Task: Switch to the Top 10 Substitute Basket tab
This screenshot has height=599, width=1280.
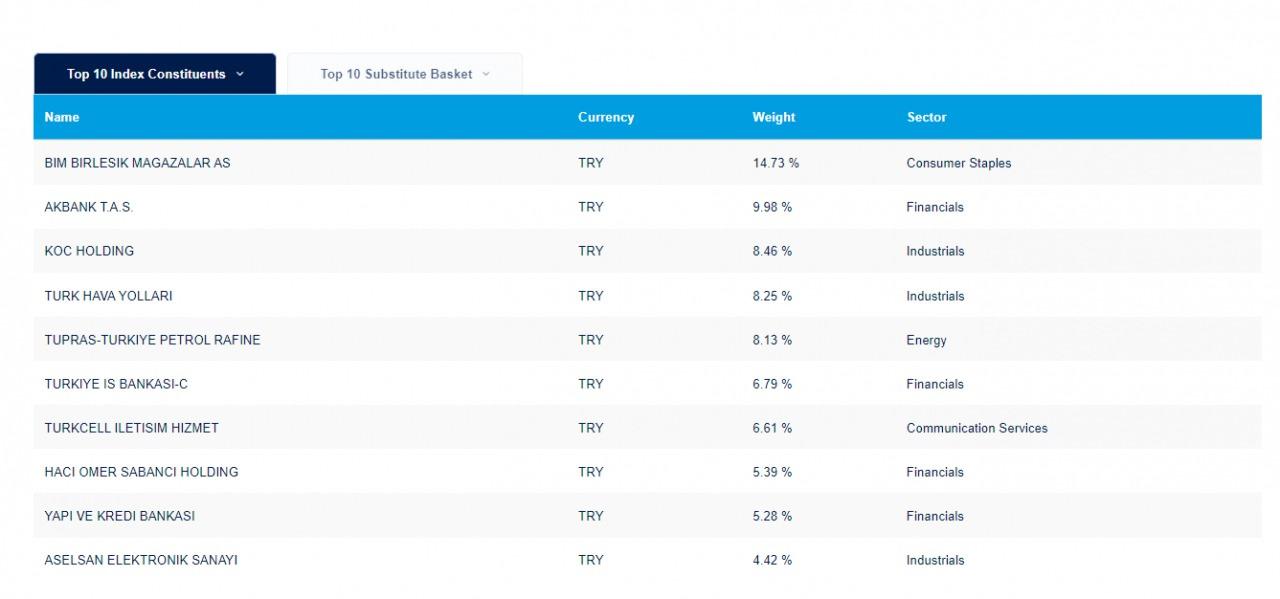Action: point(396,74)
